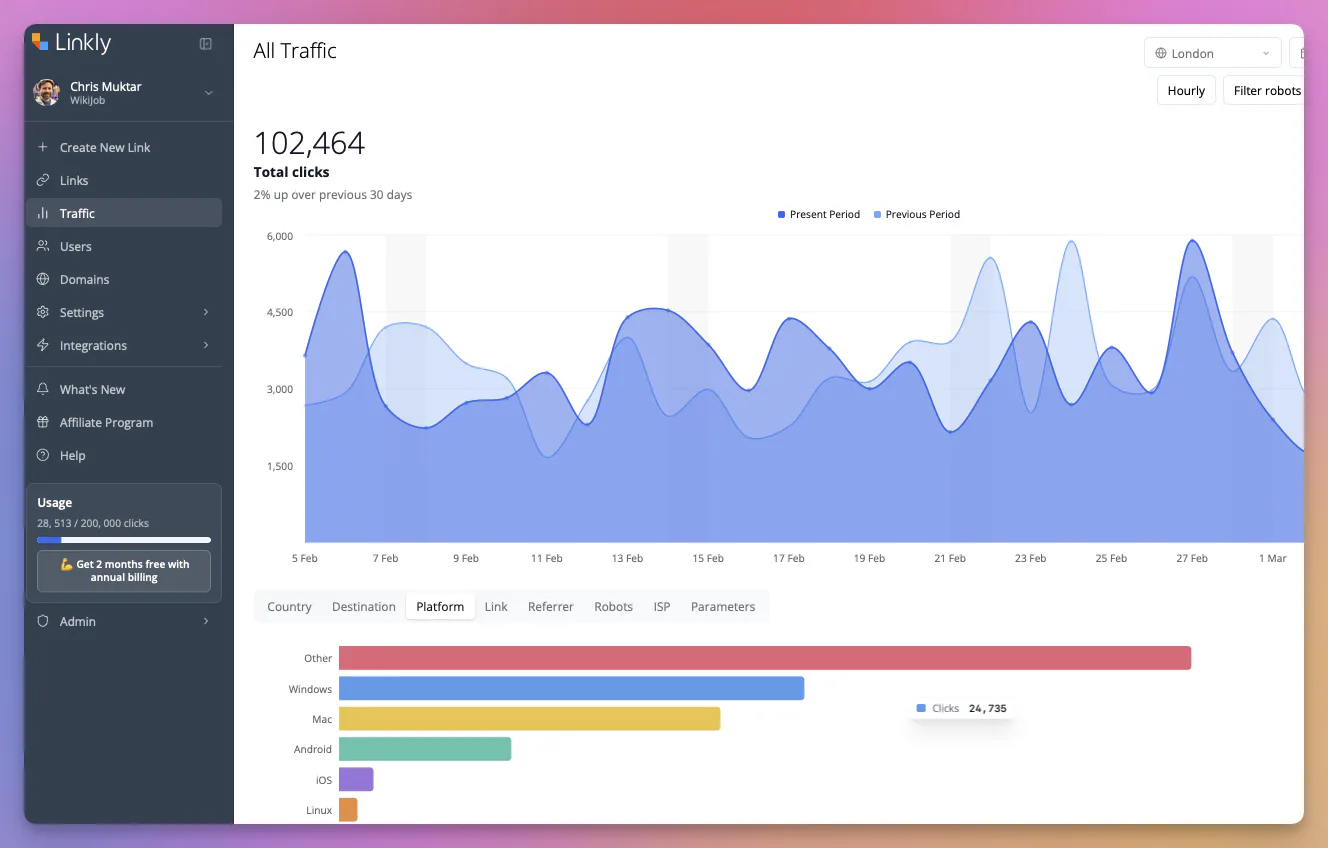Open the London timezone dropdown
The image size is (1328, 848).
[1212, 53]
